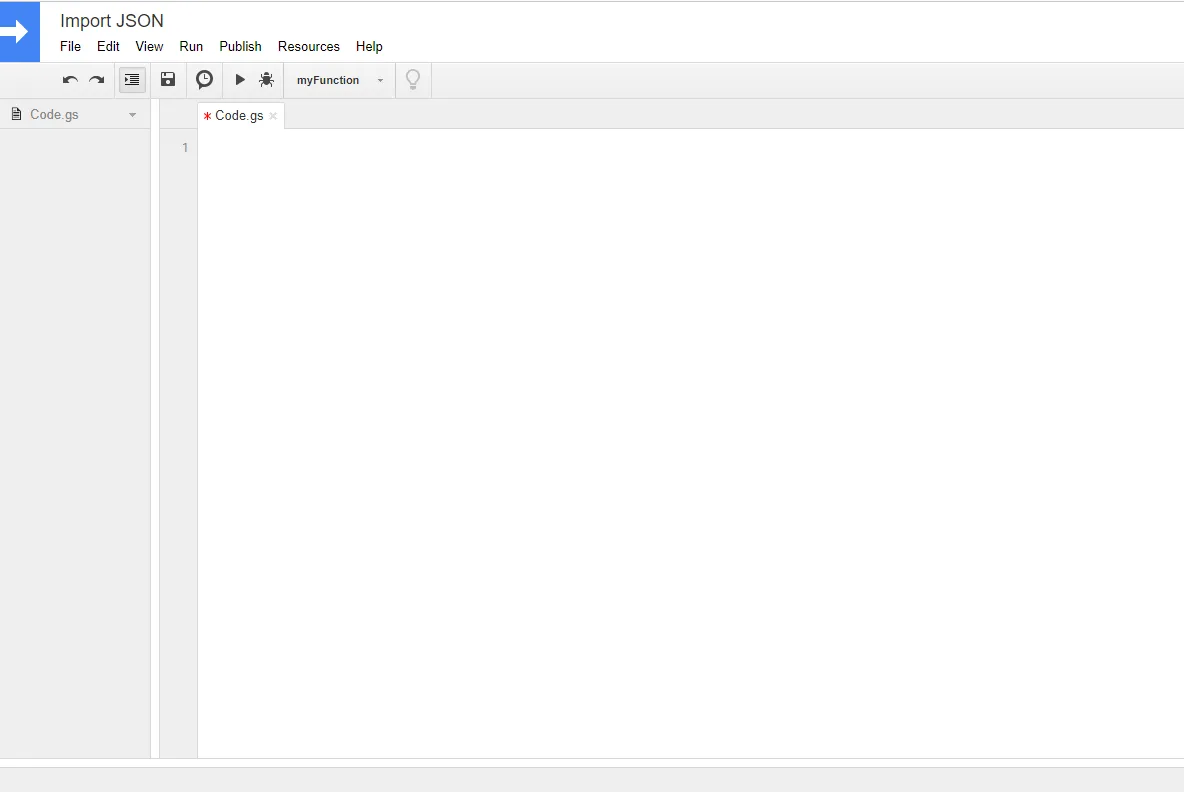Viewport: 1184px width, 792px height.
Task: Debug the function with the bug icon
Action: pyautogui.click(x=267, y=79)
